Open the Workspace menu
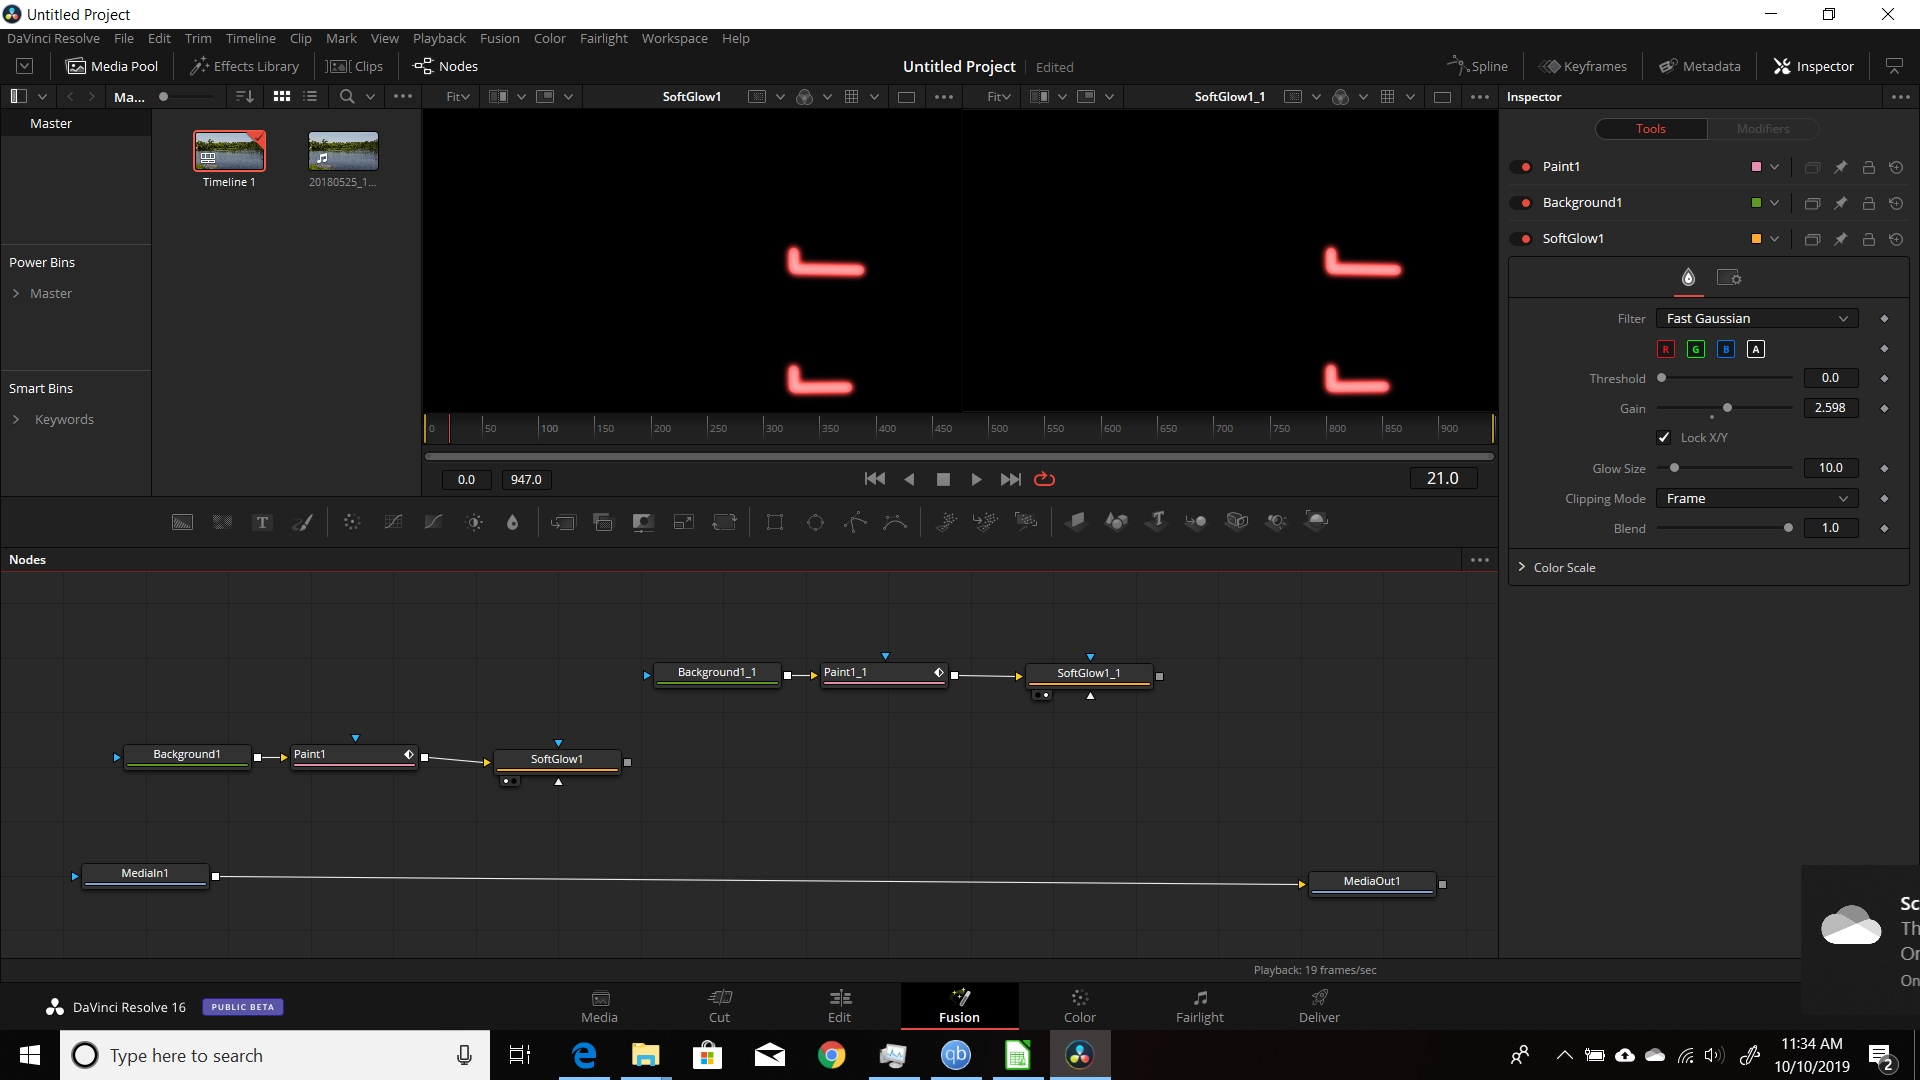The image size is (1920, 1080). [674, 38]
